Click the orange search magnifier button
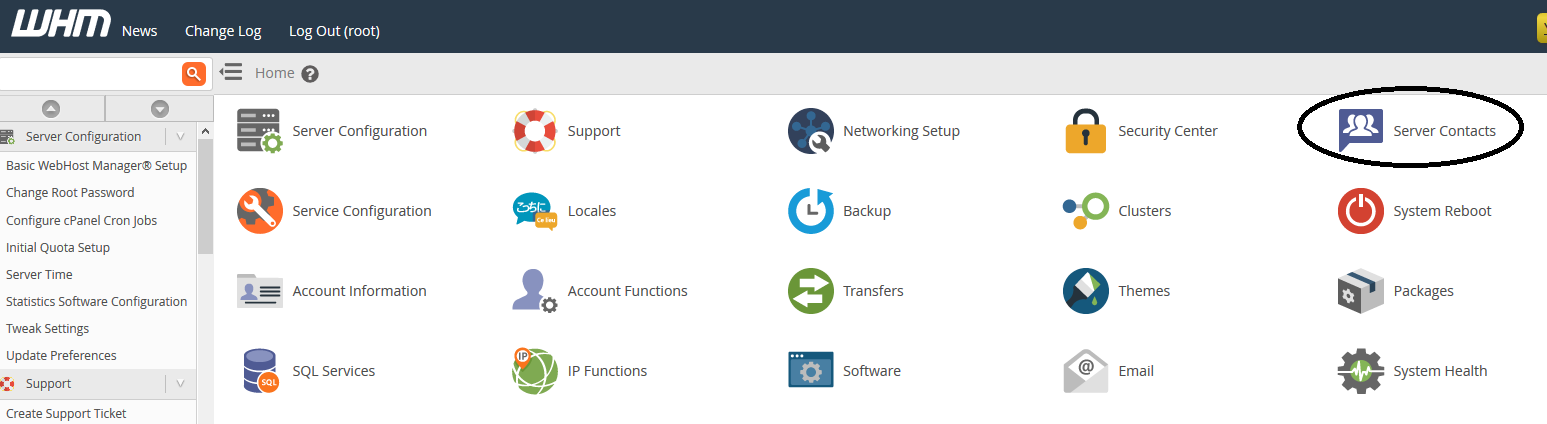This screenshot has width=1547, height=424. (194, 73)
